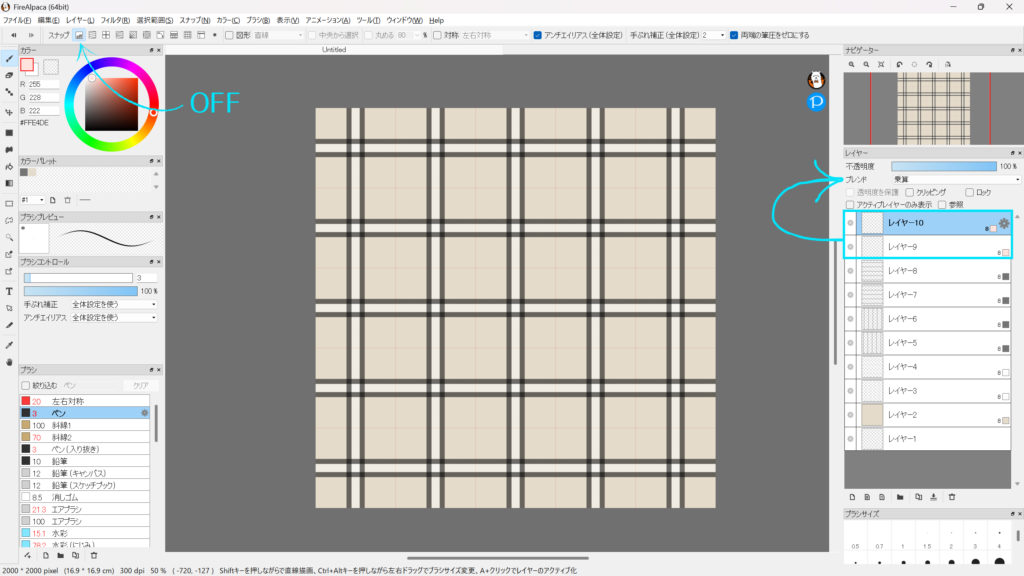Click the zoom in icon in Navigator
1024x576 pixels.
(x=851, y=64)
